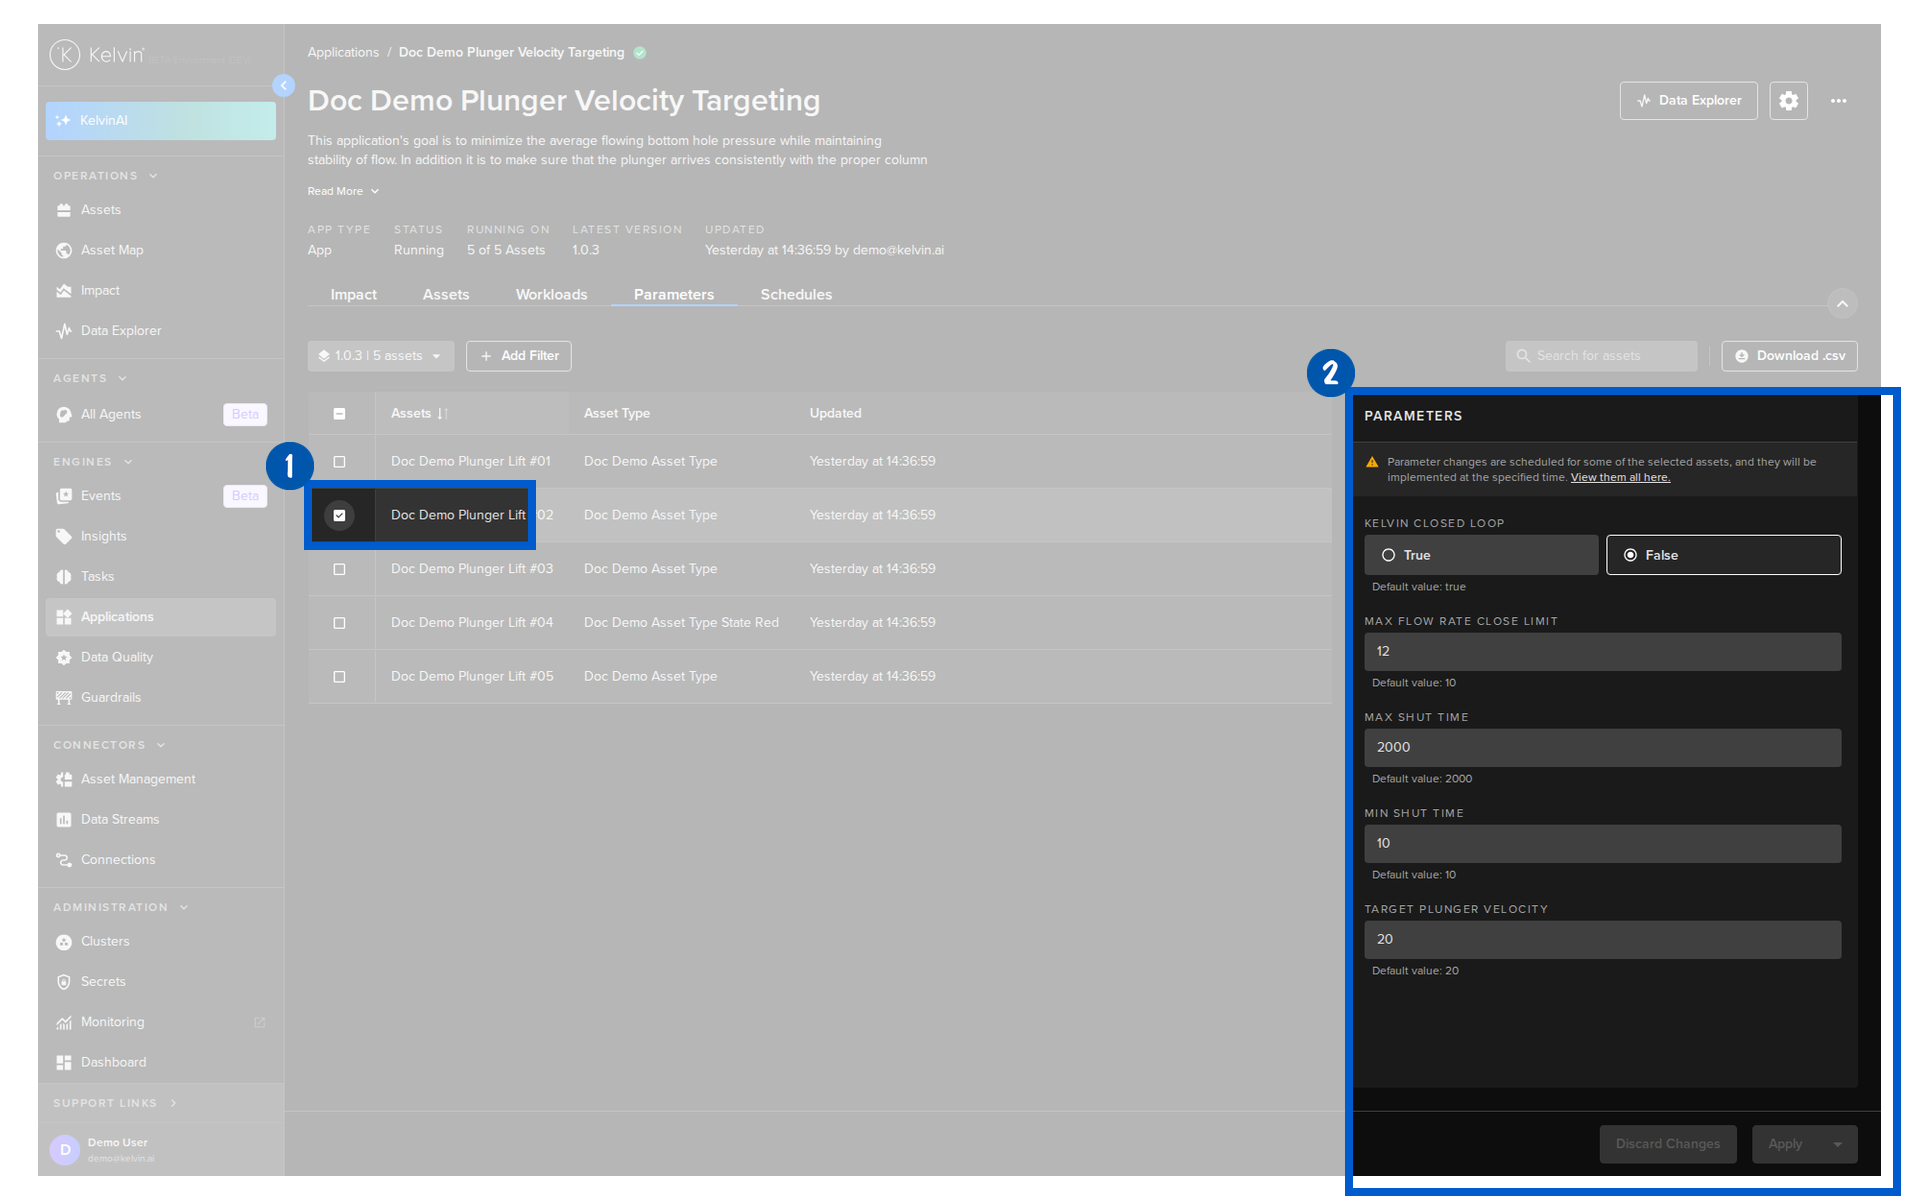Collapse the sidebar with arrow button
1920x1200 pixels.
click(284, 86)
